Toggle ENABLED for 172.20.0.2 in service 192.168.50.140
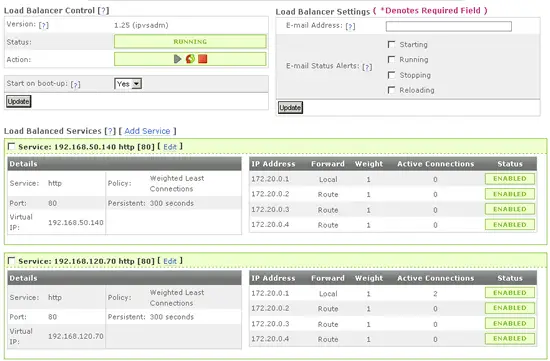550x361 pixels. pos(510,194)
